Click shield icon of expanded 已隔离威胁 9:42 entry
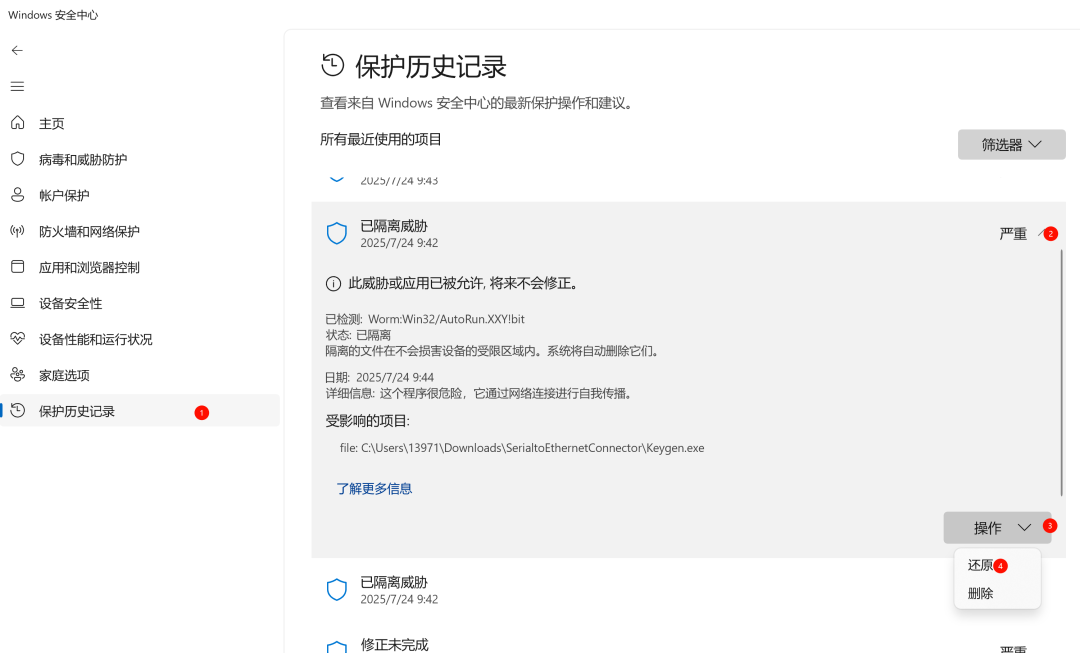1080x653 pixels. [337, 234]
